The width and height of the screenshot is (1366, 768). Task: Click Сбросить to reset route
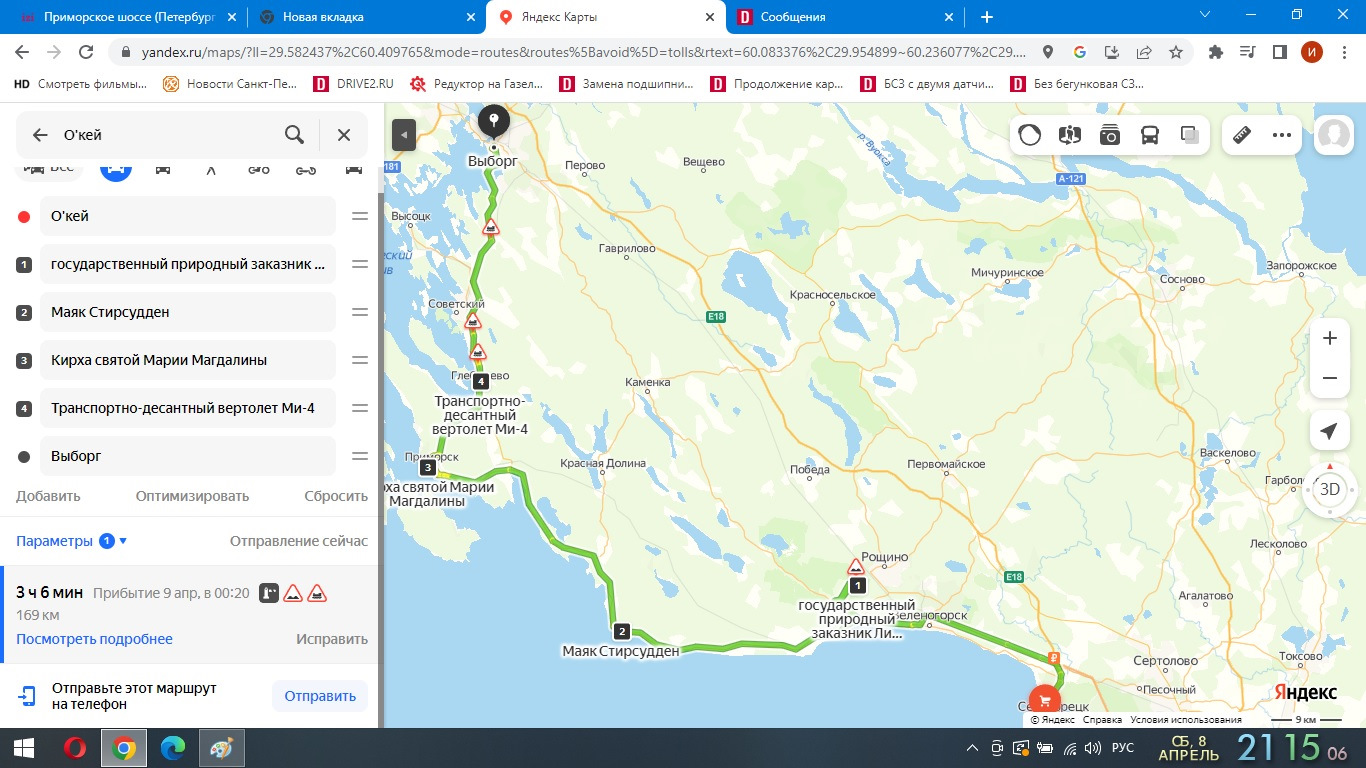(336, 496)
